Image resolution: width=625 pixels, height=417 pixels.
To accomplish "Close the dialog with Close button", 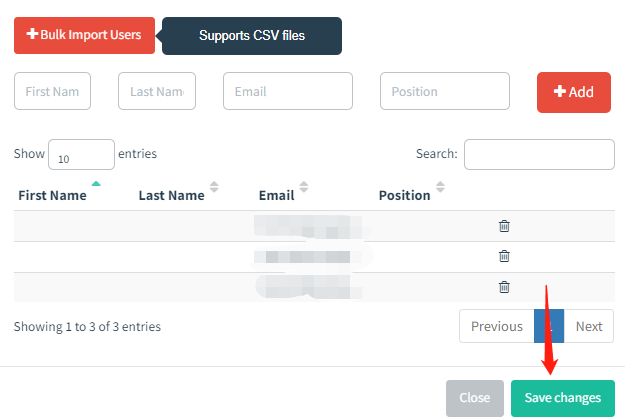I will click(x=475, y=398).
